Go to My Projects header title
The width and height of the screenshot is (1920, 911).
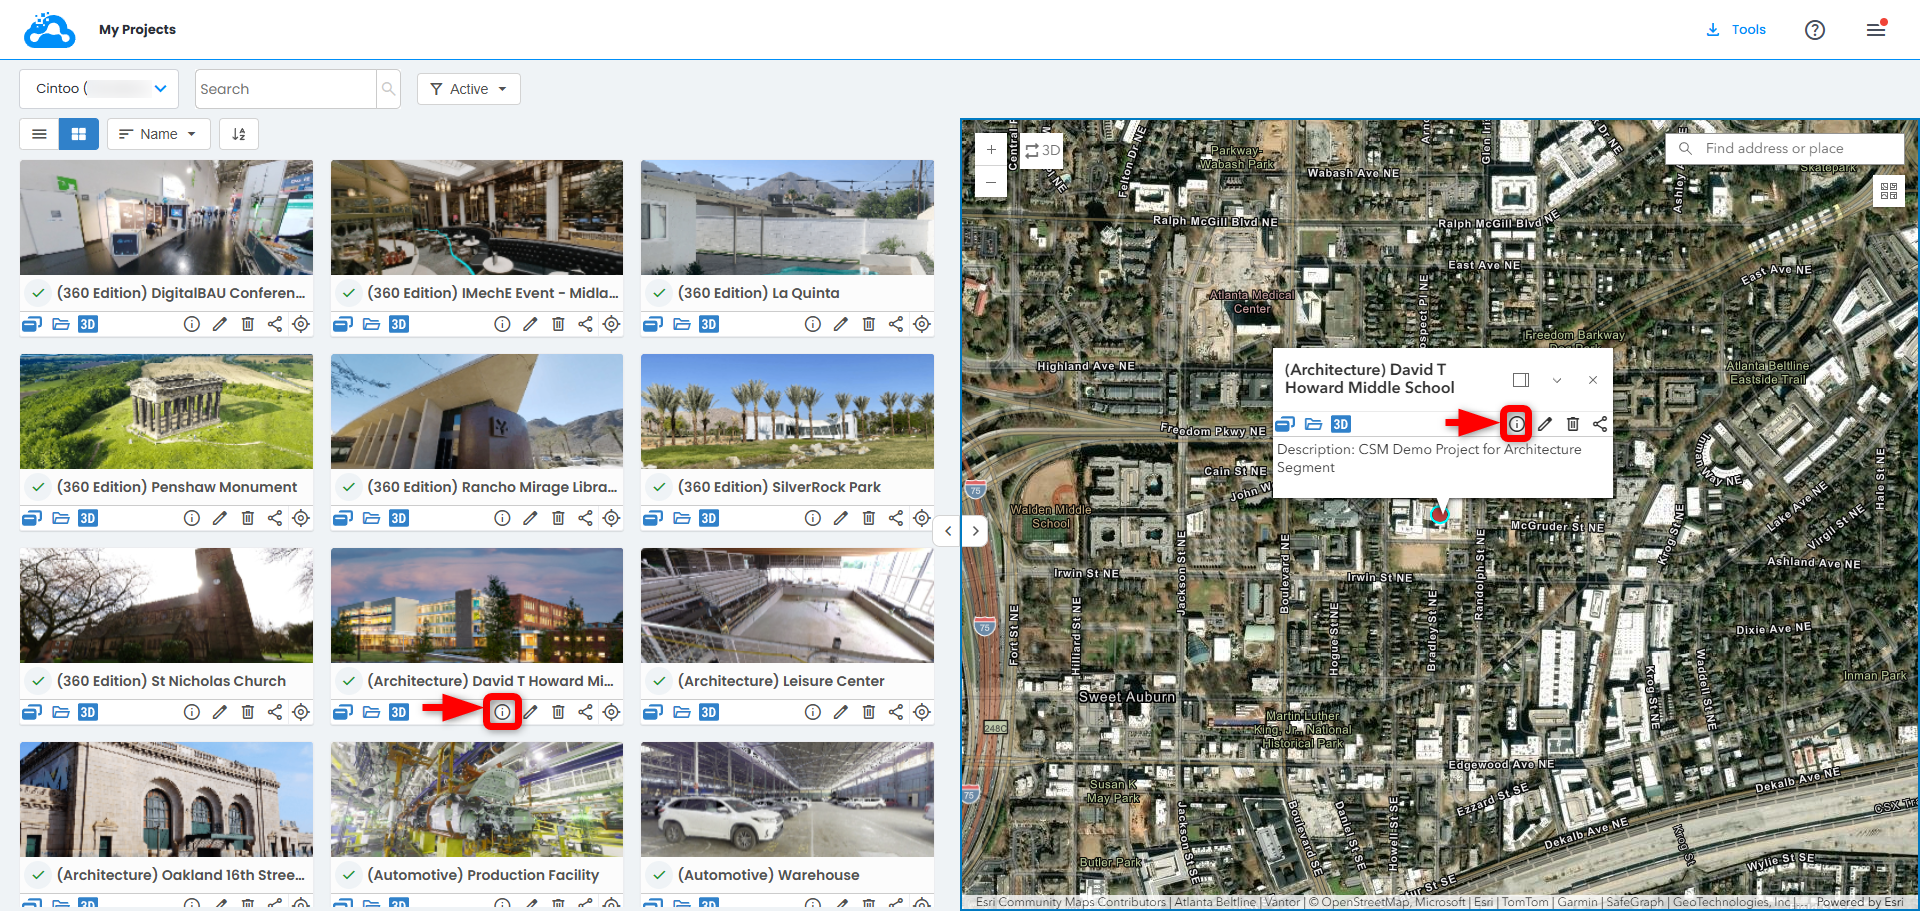pyautogui.click(x=137, y=30)
